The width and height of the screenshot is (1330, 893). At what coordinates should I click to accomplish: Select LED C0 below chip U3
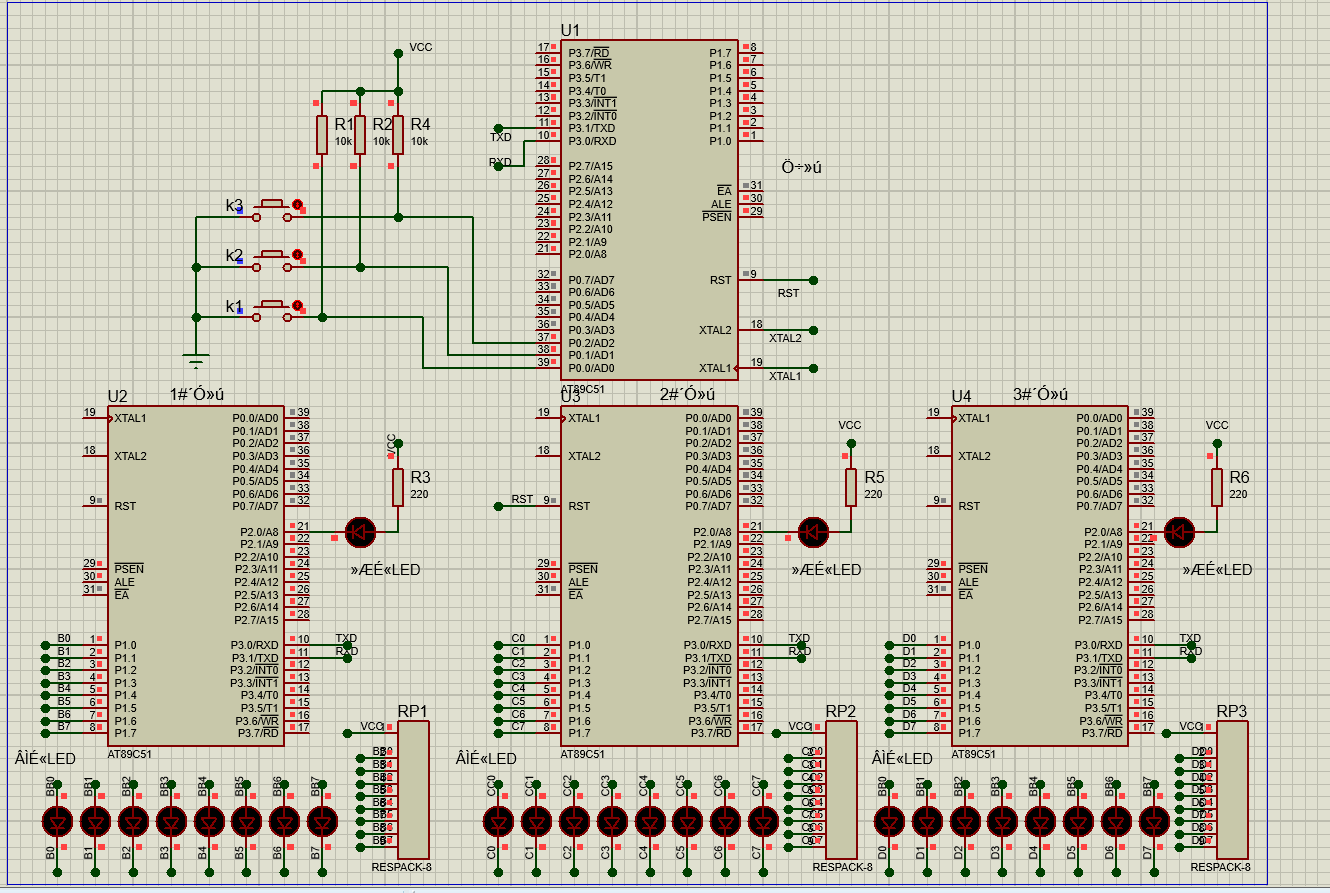click(497, 822)
